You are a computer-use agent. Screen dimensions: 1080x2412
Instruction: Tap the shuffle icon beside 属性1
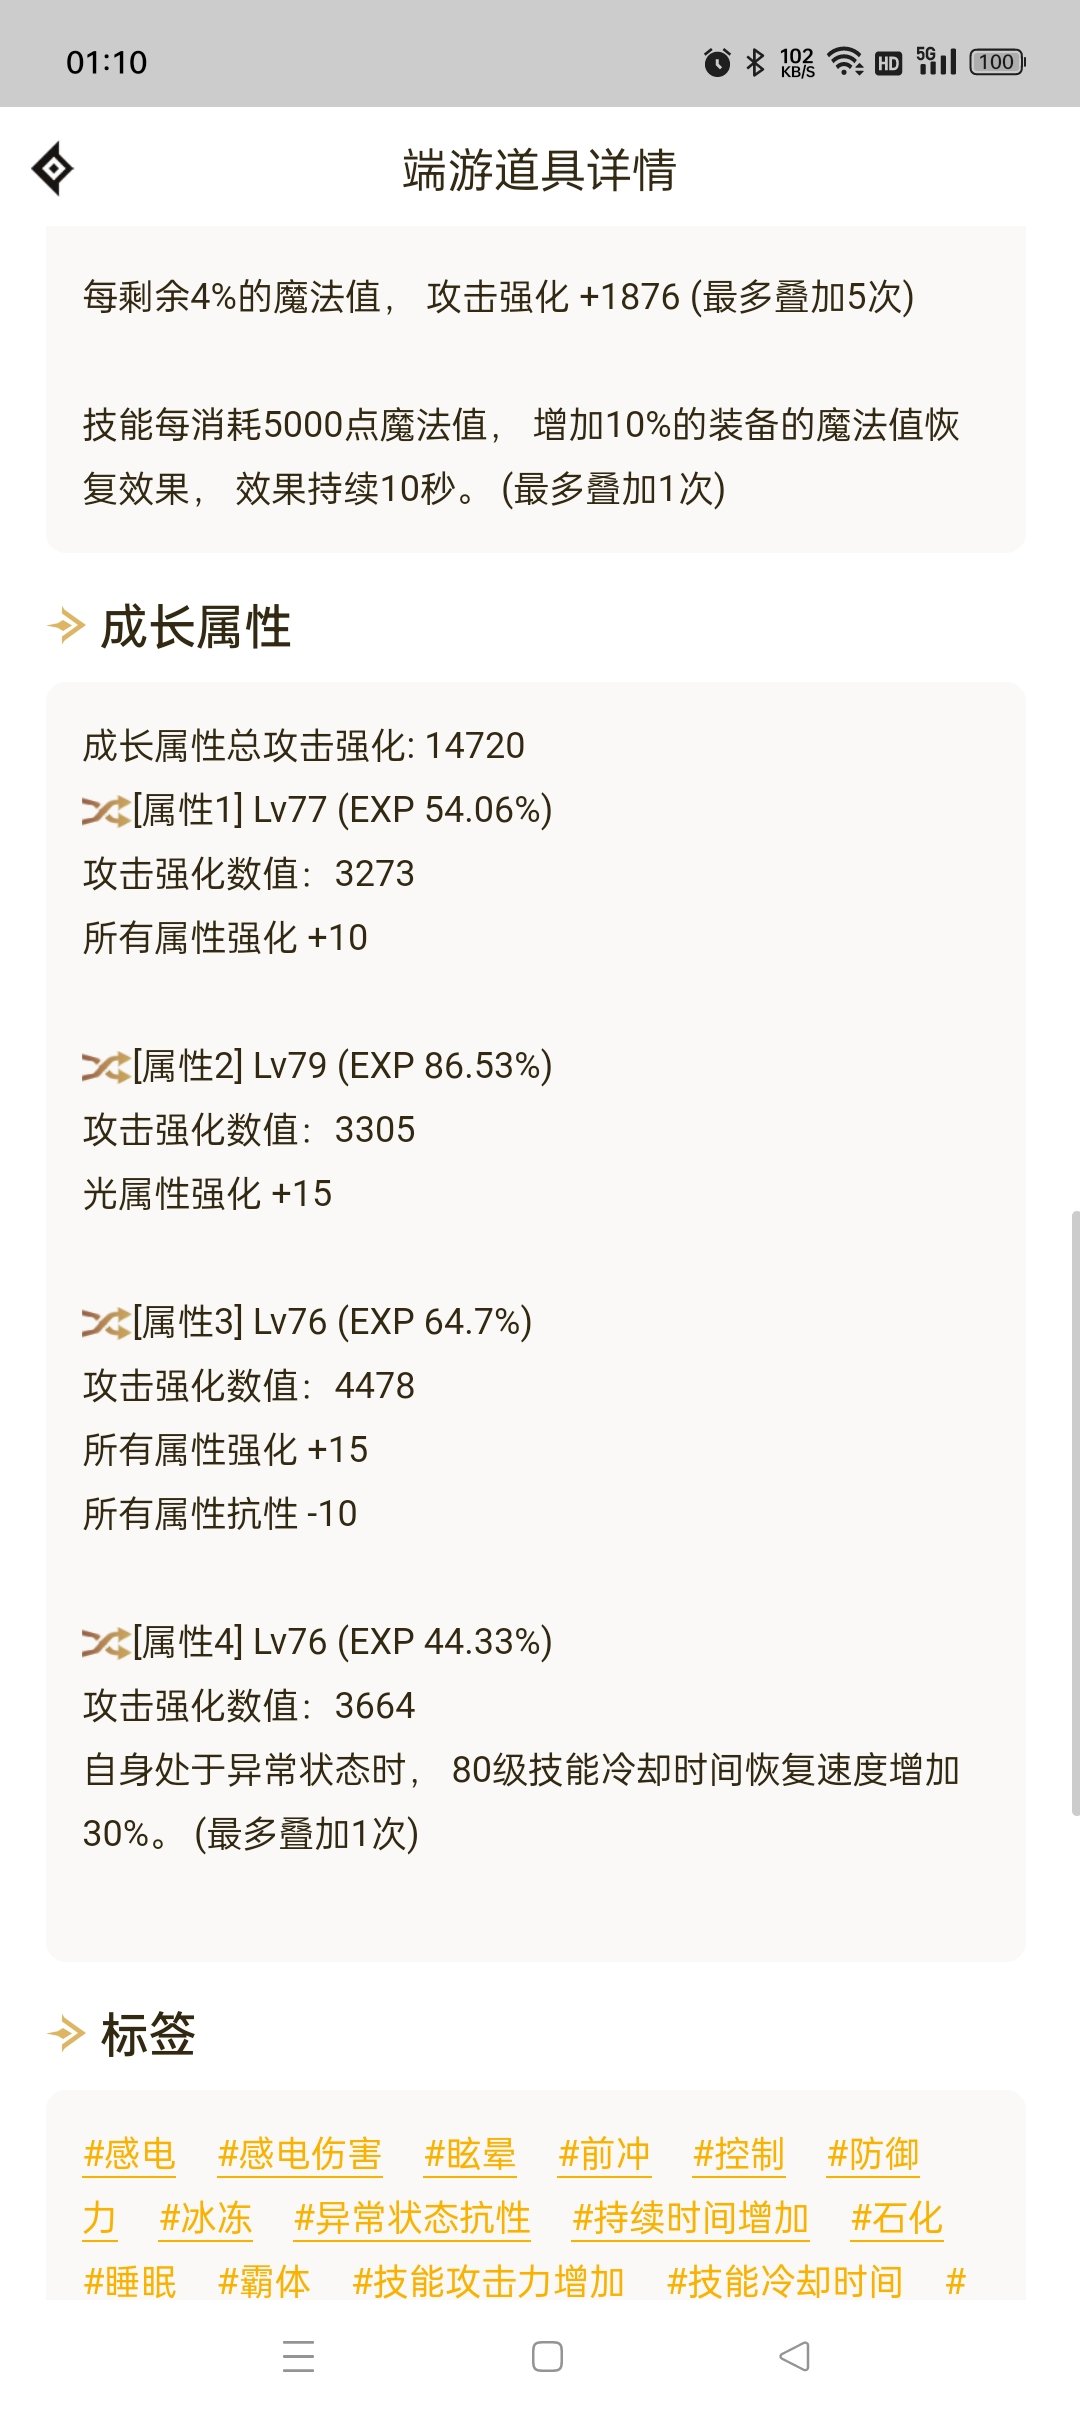pos(106,811)
